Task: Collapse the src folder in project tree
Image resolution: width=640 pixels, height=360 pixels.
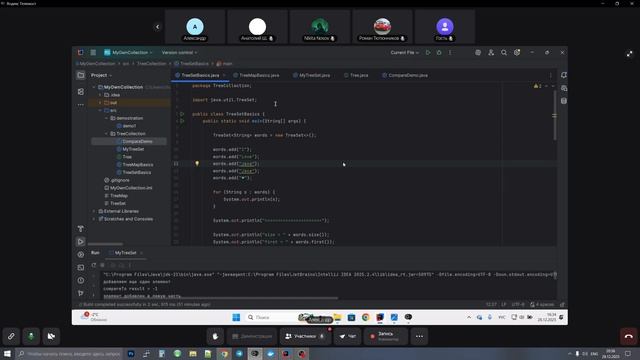Action: tap(100, 110)
